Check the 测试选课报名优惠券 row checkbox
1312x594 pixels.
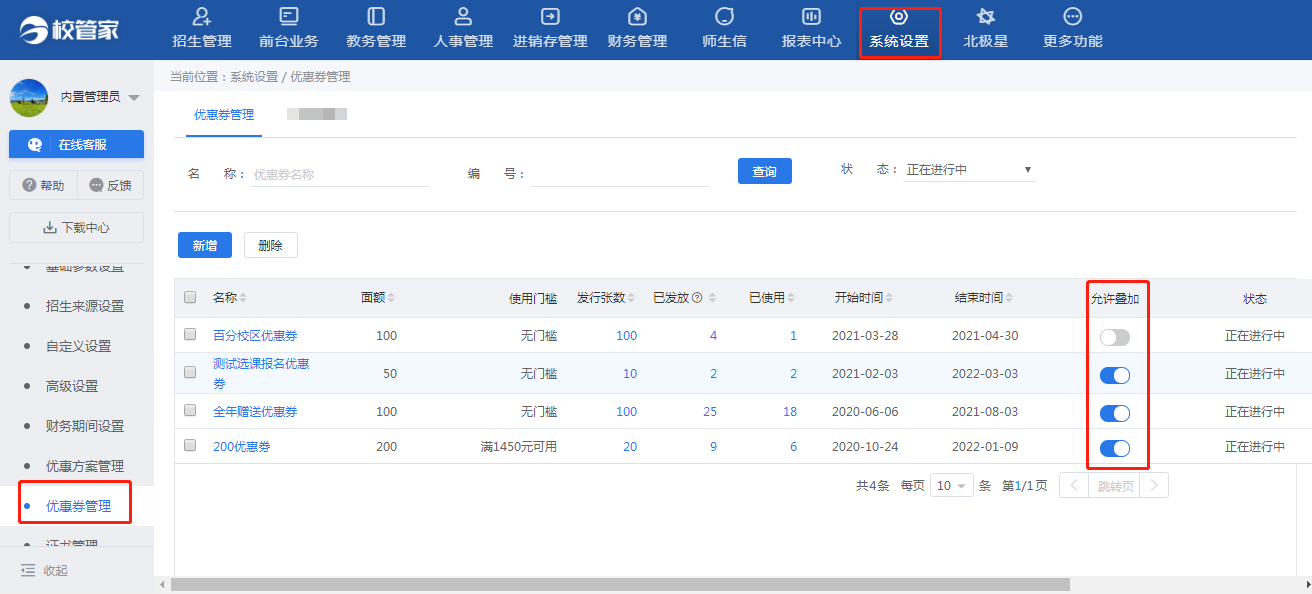tap(190, 372)
